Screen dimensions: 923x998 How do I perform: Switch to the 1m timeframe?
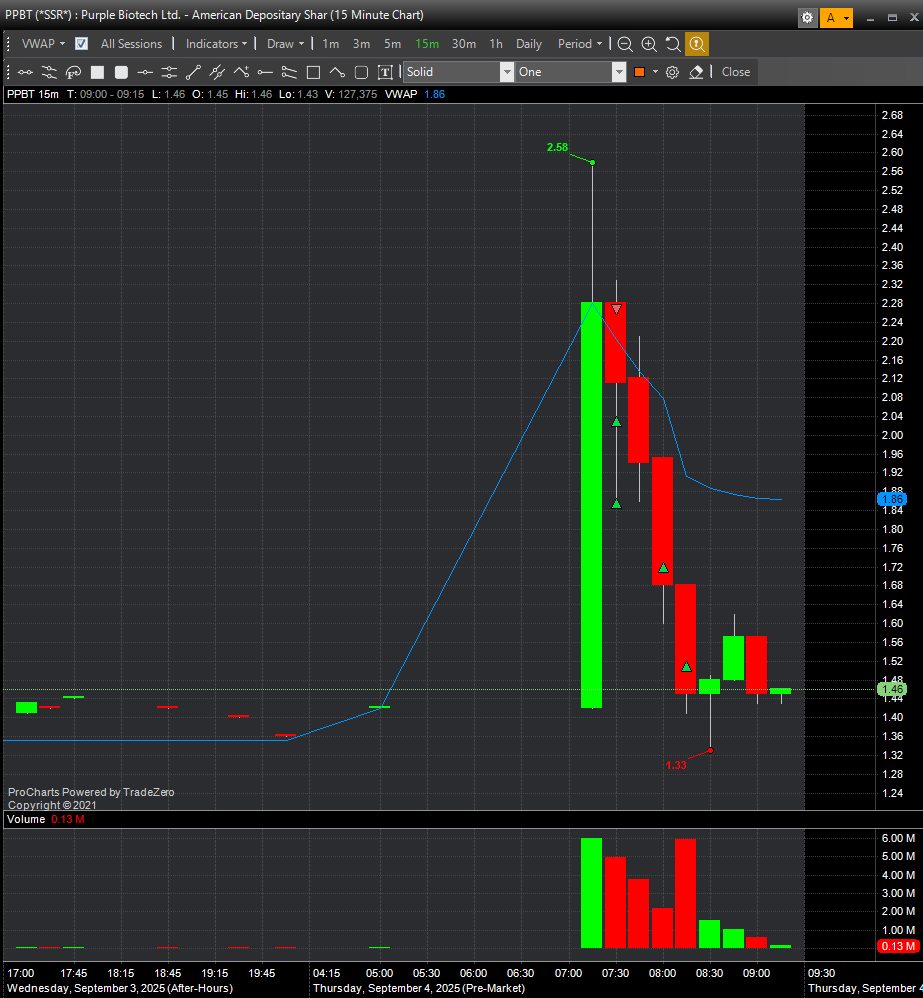[x=330, y=44]
